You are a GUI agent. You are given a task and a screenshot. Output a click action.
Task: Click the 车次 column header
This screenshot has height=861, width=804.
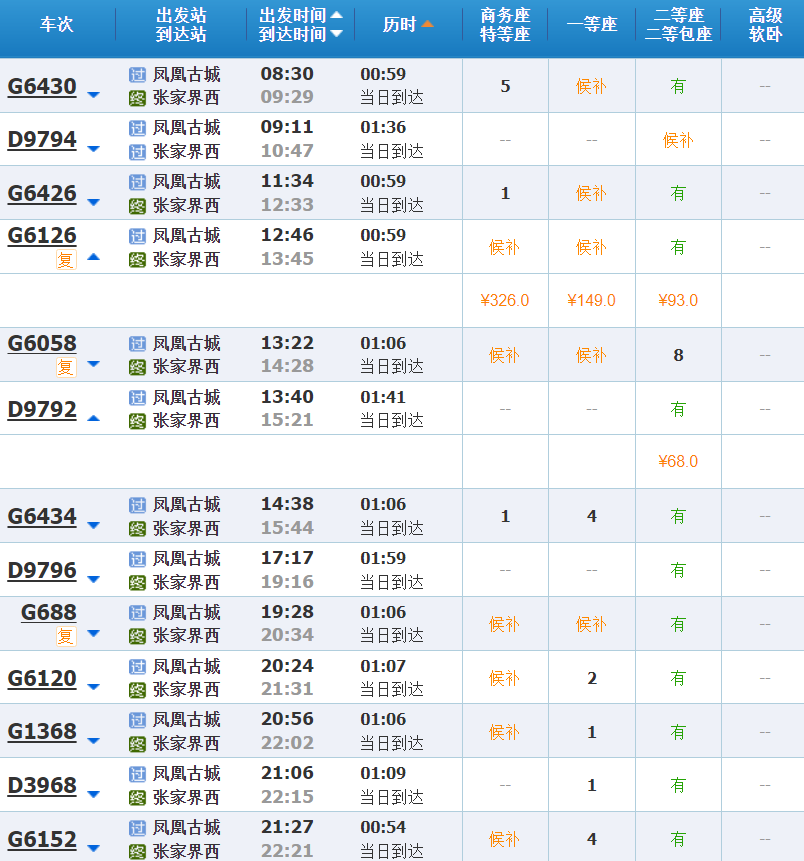(x=56, y=24)
